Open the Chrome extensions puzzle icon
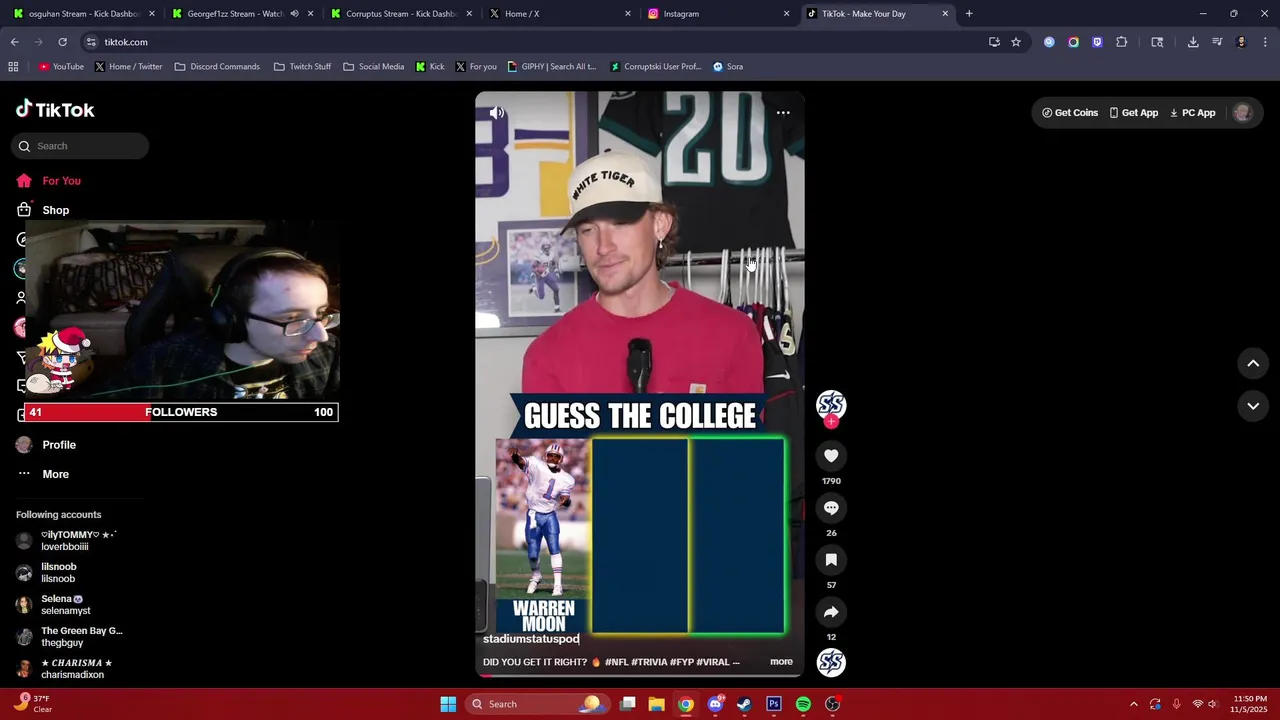 point(1121,42)
